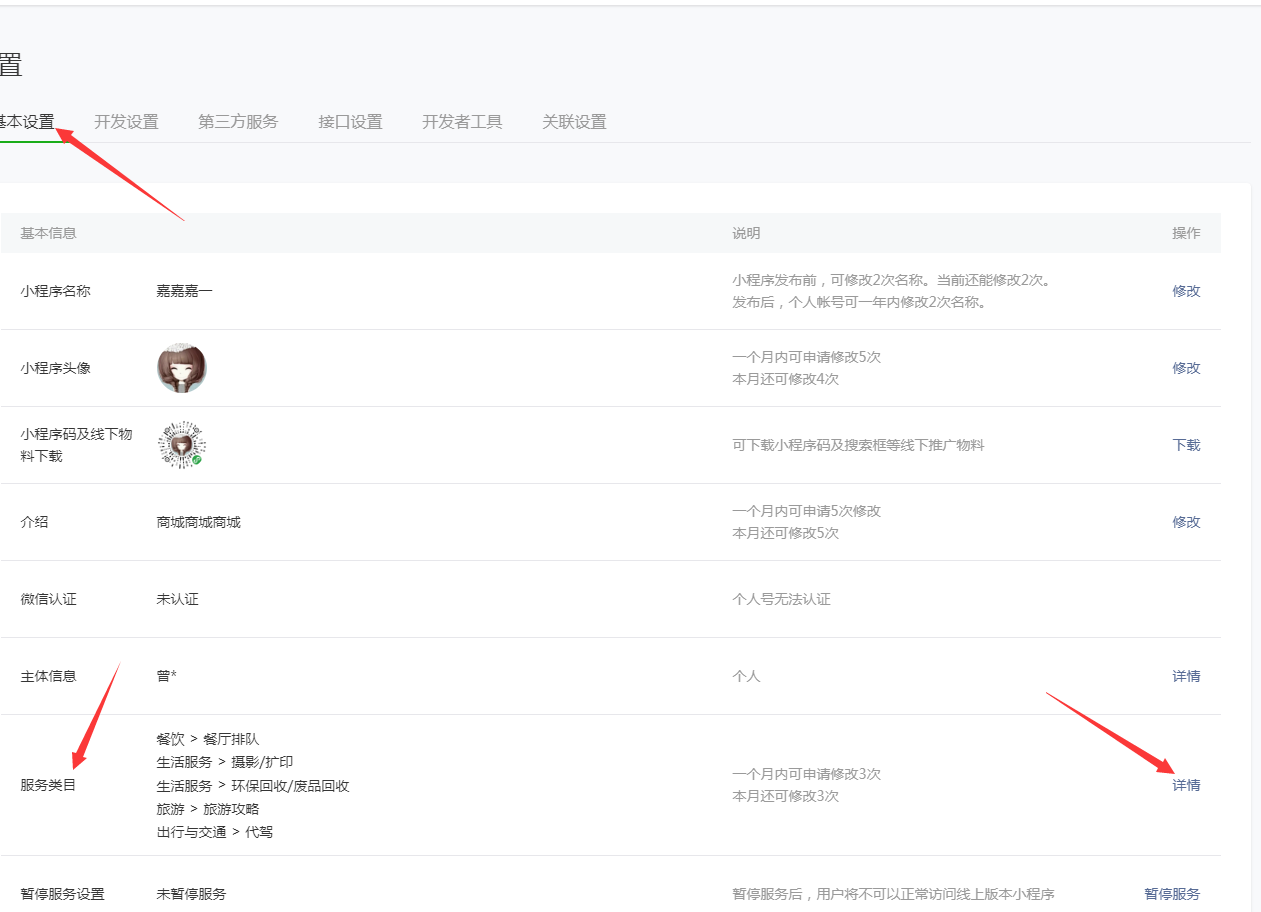This screenshot has width=1261, height=912.
Task: Click the mini program QR code icon
Action: (x=181, y=445)
